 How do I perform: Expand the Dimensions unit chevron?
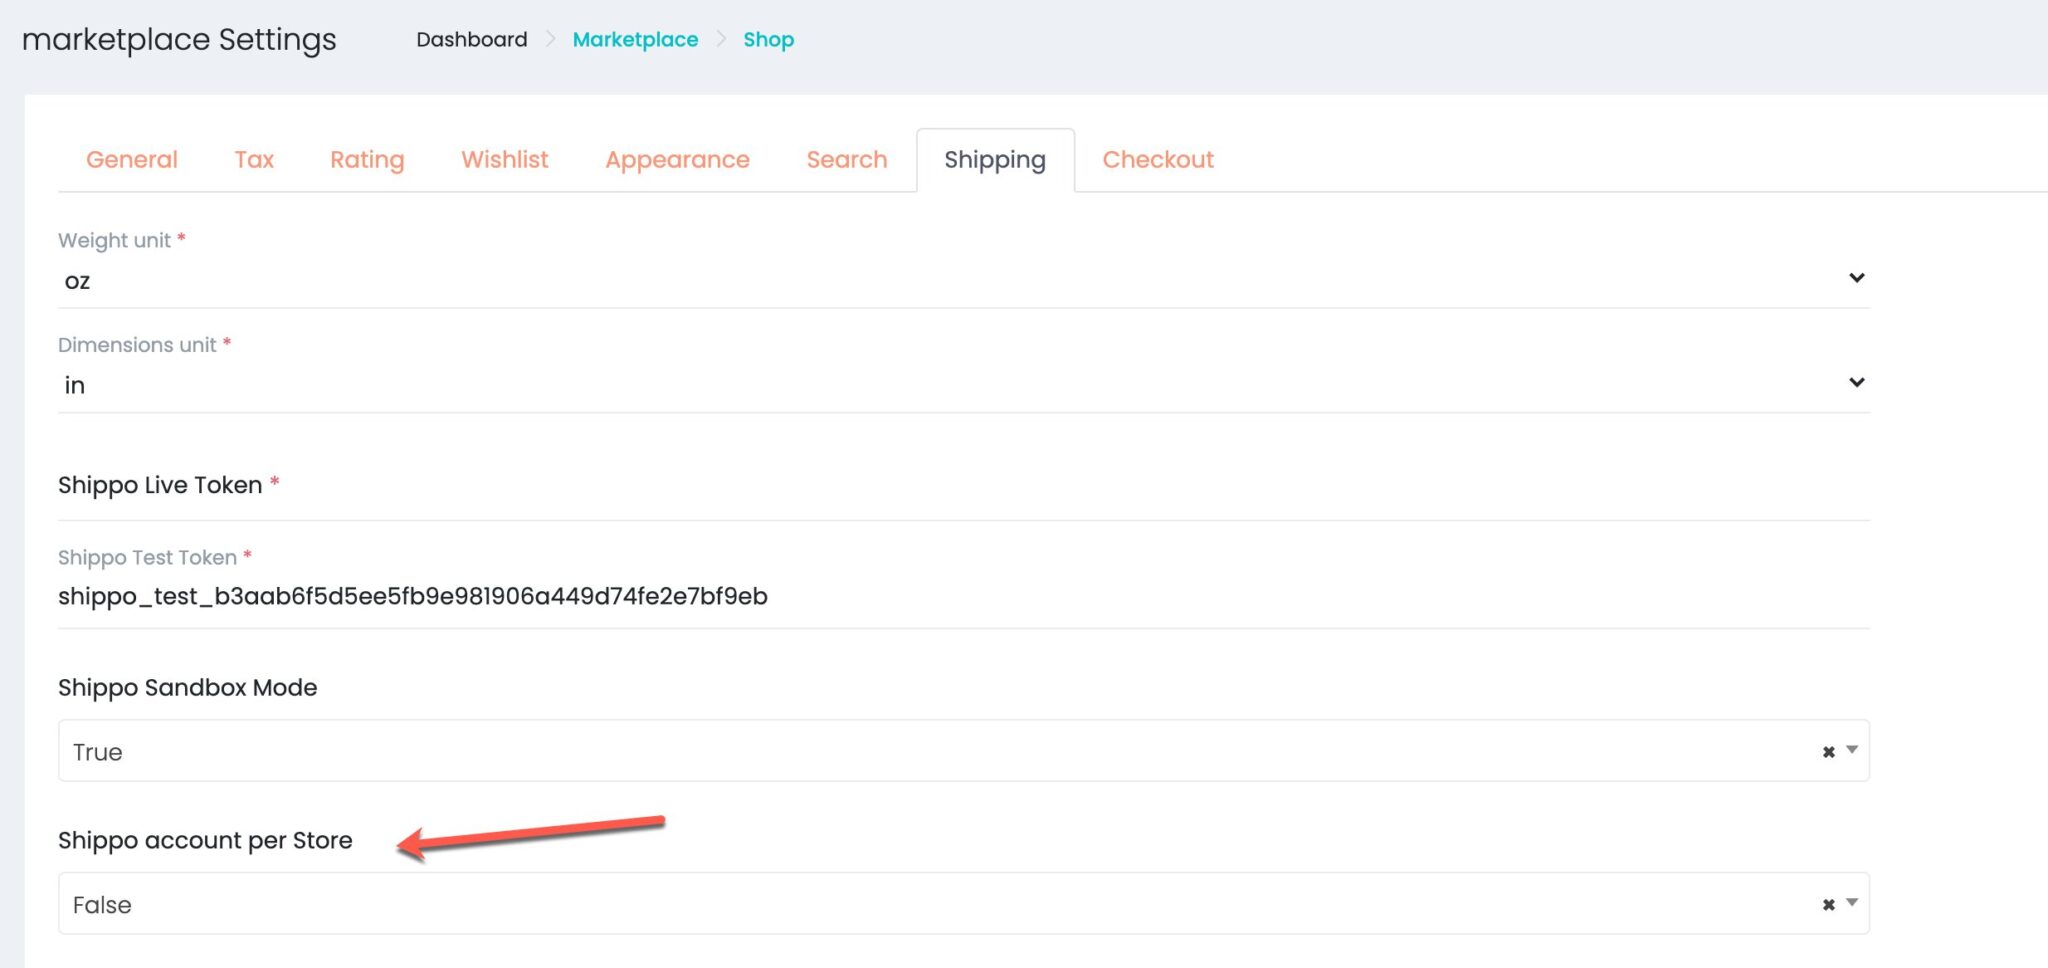(1856, 383)
